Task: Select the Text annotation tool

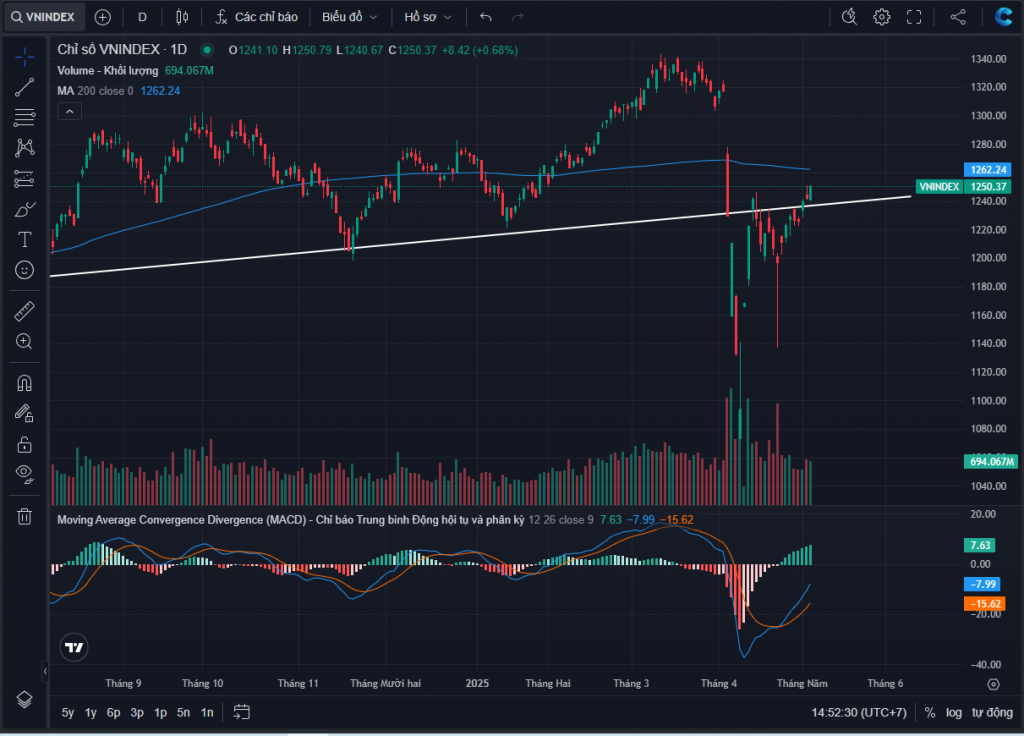Action: point(24,240)
